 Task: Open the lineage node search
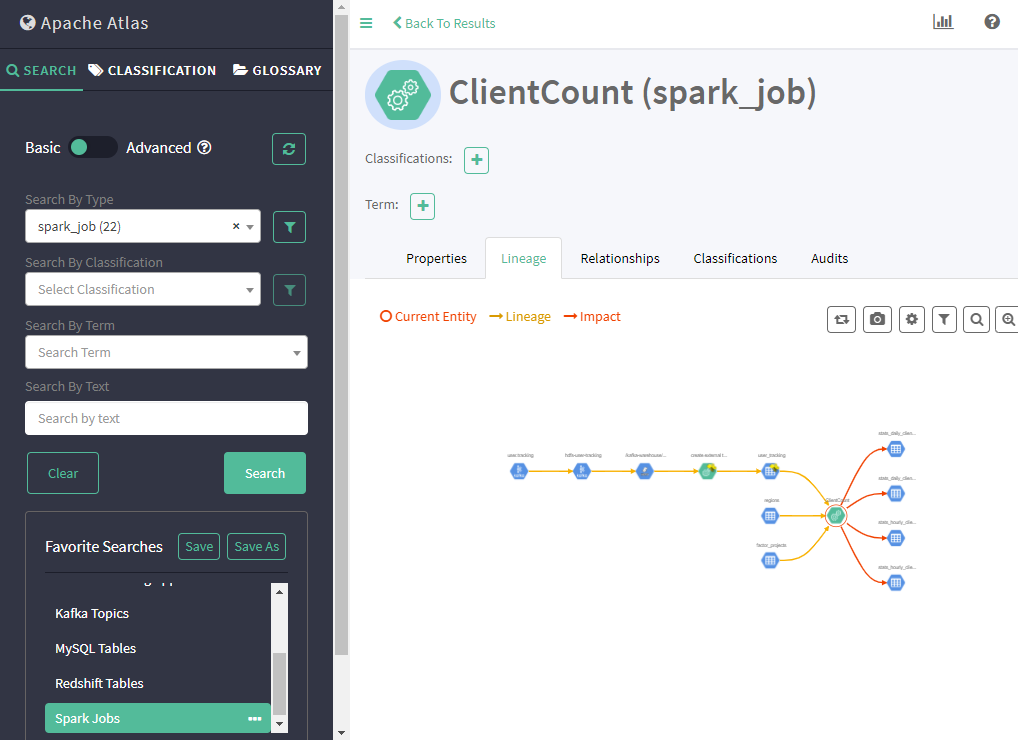[x=976, y=319]
